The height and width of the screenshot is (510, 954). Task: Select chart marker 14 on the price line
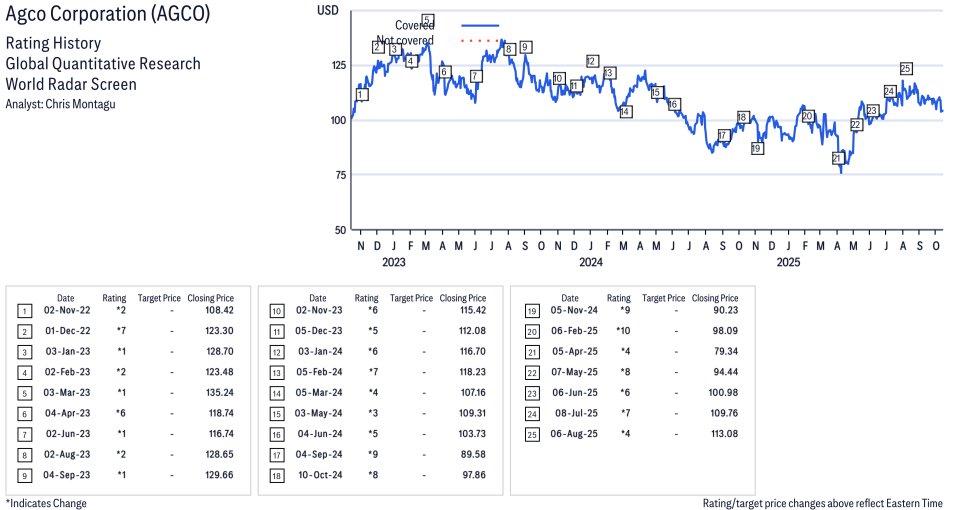click(x=625, y=112)
